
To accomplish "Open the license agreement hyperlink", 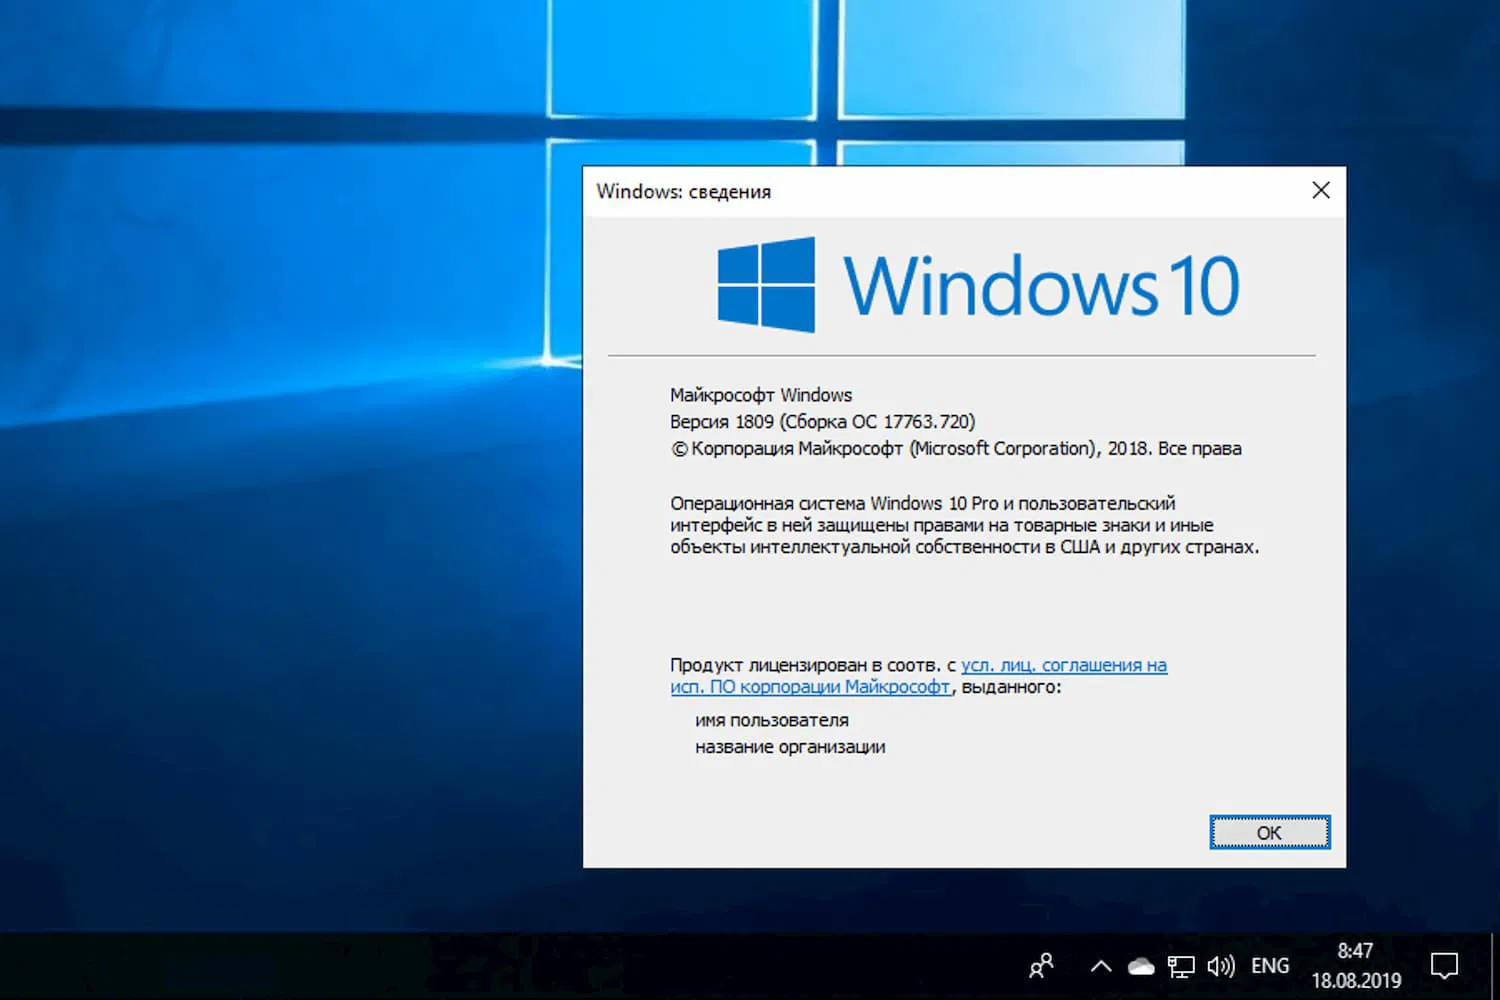I will (x=1063, y=664).
